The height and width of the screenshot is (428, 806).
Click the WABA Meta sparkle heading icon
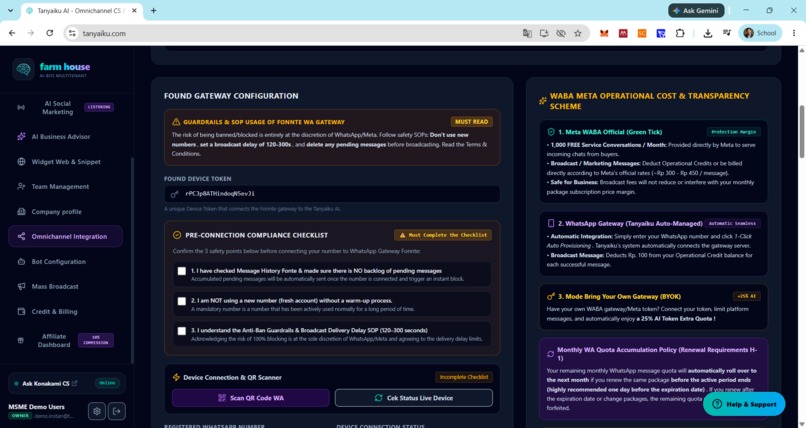pos(543,101)
